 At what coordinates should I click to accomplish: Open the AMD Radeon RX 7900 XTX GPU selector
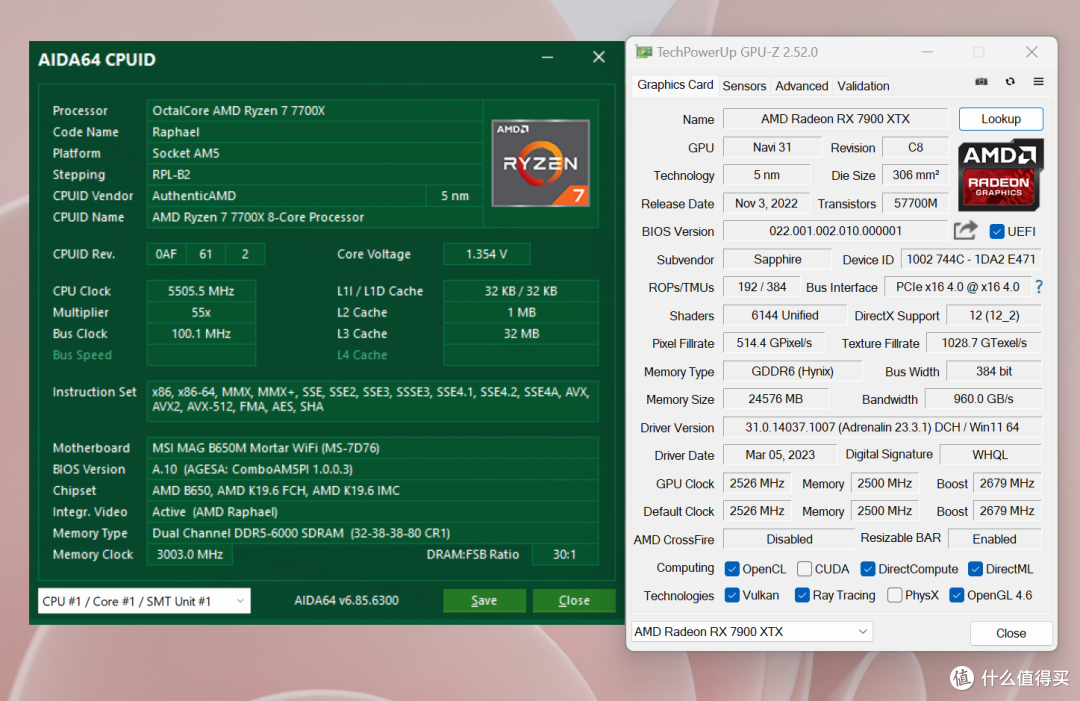click(751, 631)
